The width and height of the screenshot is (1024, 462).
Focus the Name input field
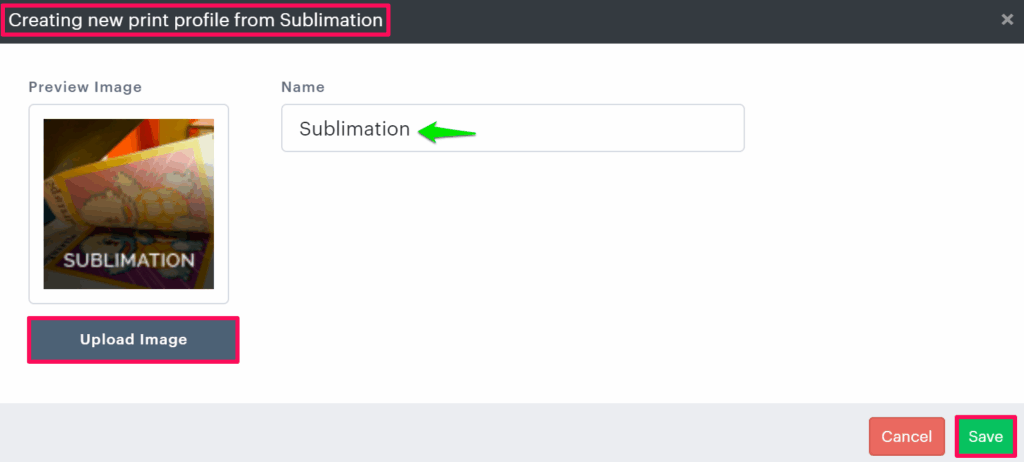pyautogui.click(x=600, y=129)
